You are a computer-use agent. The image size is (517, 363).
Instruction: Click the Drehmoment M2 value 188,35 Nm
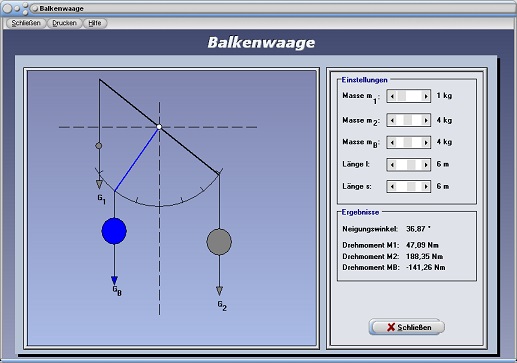(424, 257)
